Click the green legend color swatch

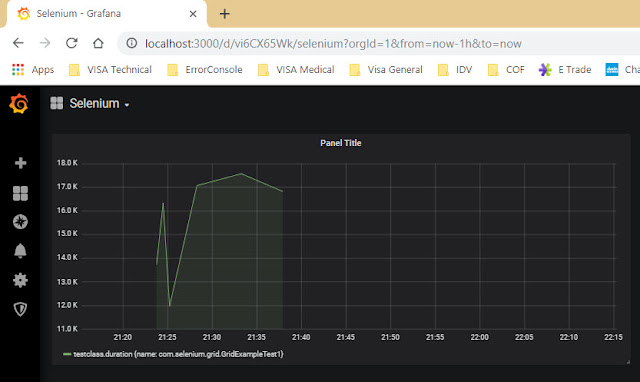[x=67, y=354]
